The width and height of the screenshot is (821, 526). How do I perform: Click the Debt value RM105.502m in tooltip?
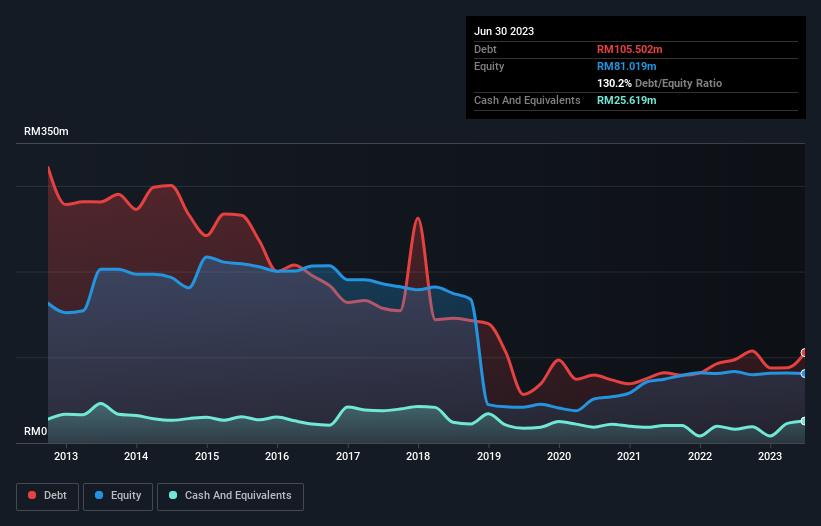pyautogui.click(x=629, y=49)
